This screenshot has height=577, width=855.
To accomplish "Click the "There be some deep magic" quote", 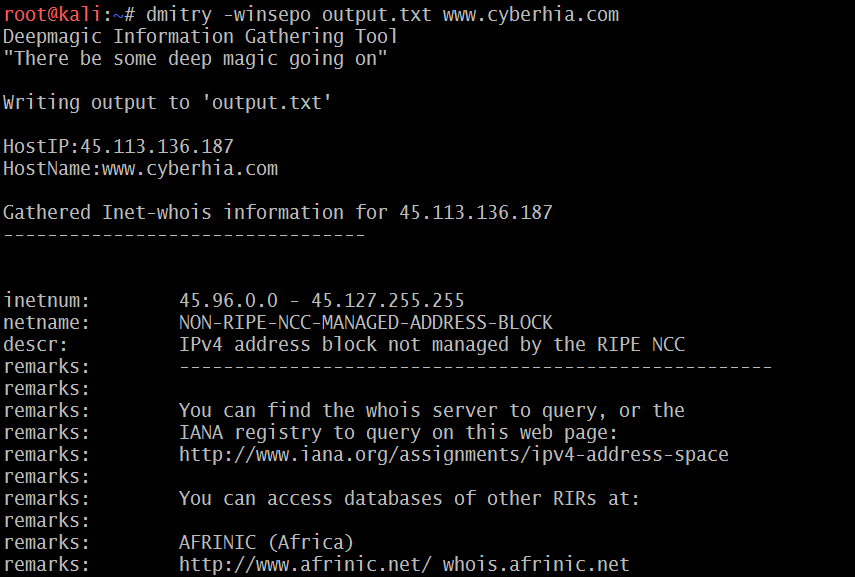I will click(195, 59).
